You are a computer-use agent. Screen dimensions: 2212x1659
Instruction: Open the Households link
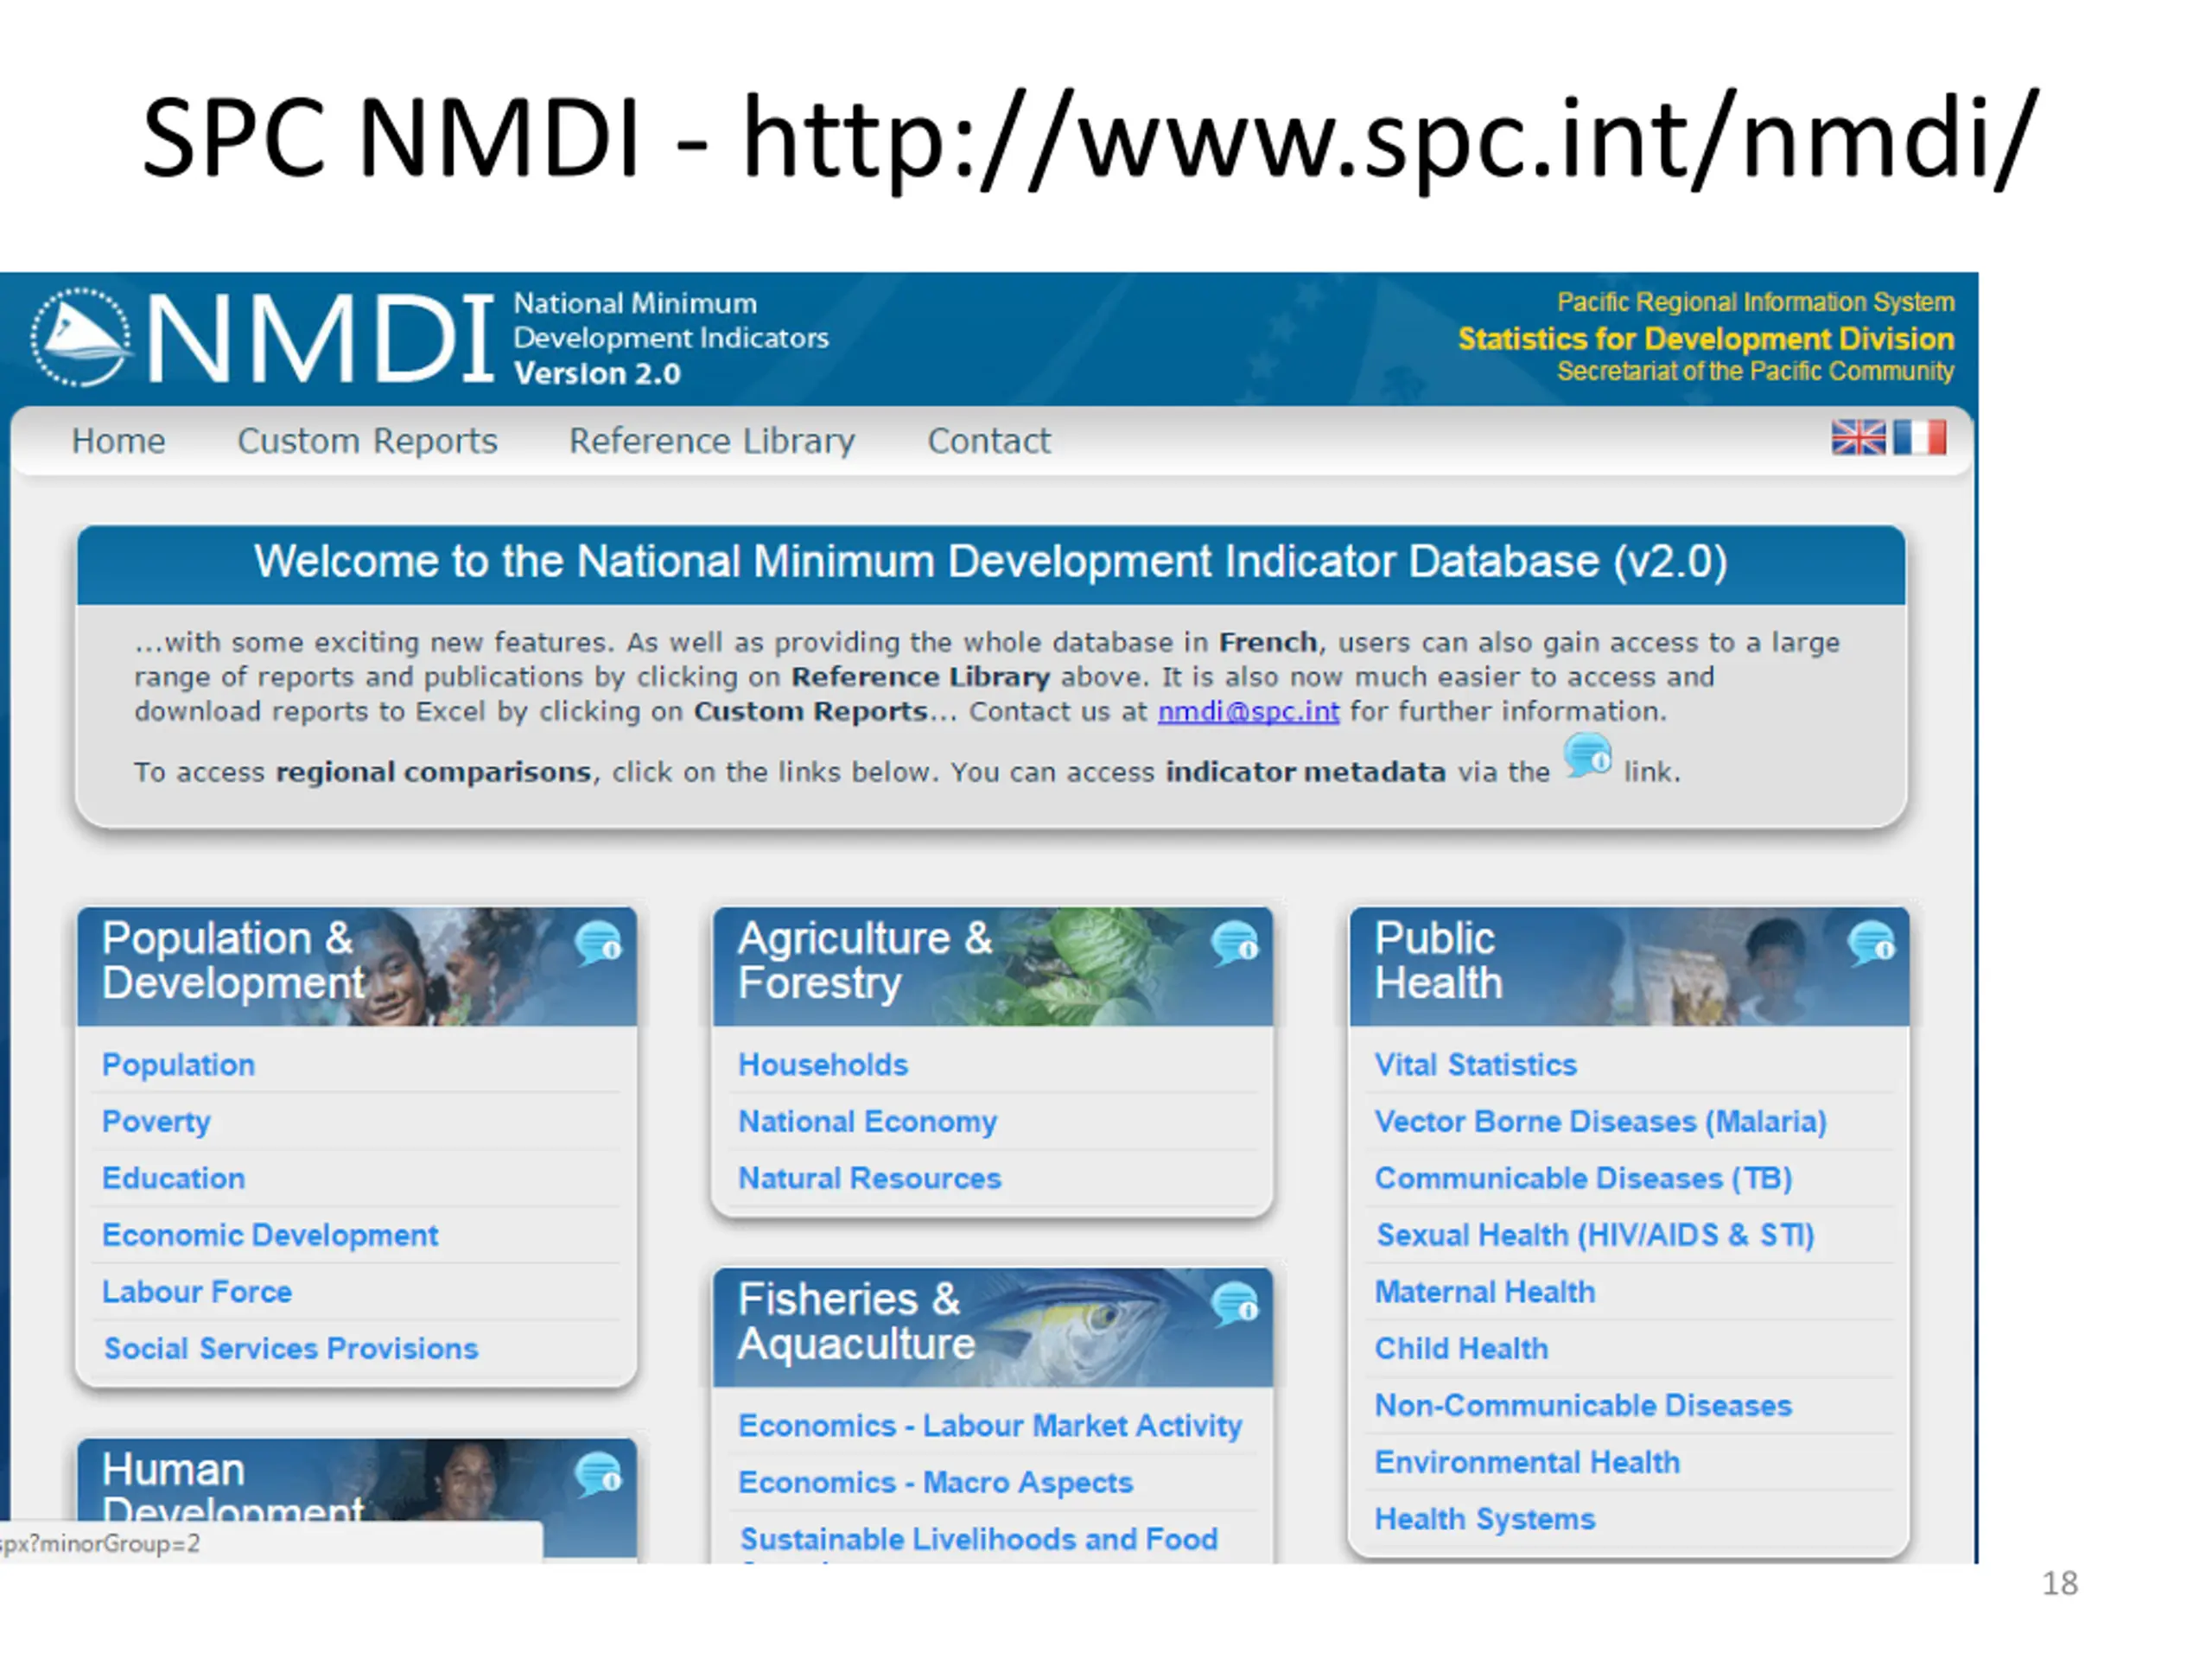[x=823, y=1065]
